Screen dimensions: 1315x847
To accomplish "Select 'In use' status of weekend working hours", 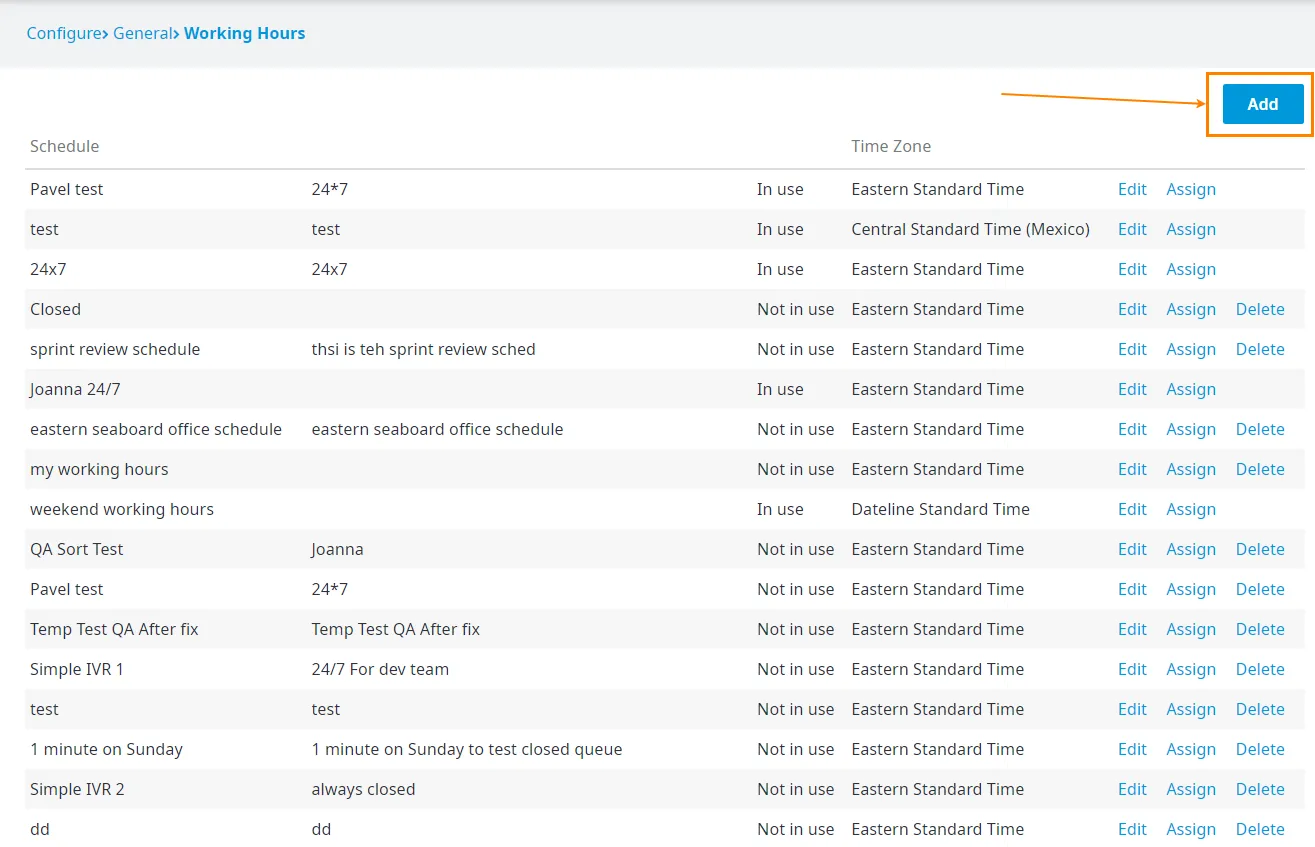I will (x=780, y=509).
